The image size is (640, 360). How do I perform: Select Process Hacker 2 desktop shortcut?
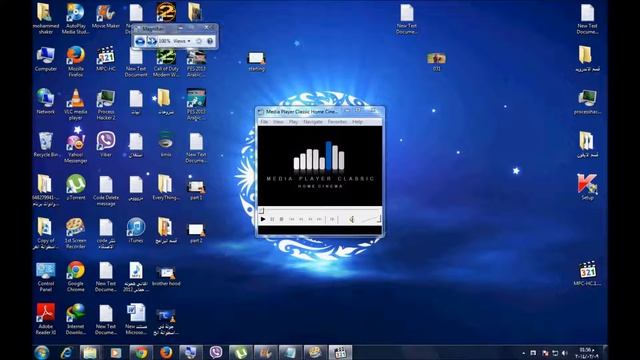[106, 105]
